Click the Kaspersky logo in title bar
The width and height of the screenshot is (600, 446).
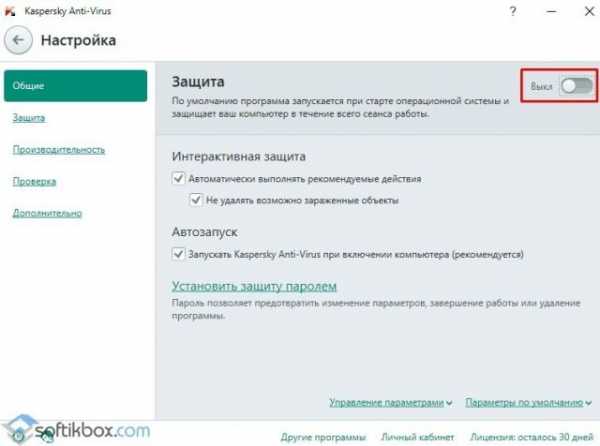(x=10, y=11)
